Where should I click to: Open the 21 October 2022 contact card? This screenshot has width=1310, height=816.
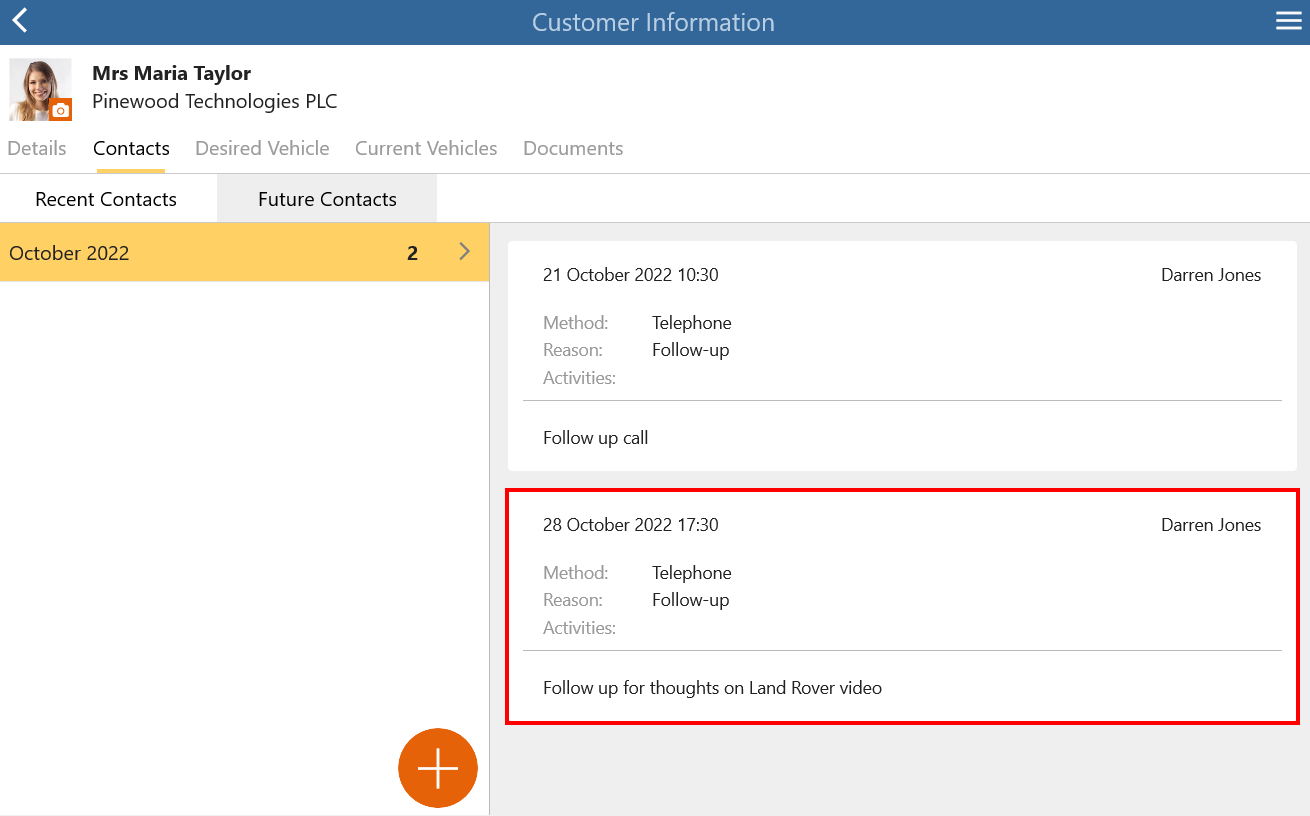click(902, 356)
